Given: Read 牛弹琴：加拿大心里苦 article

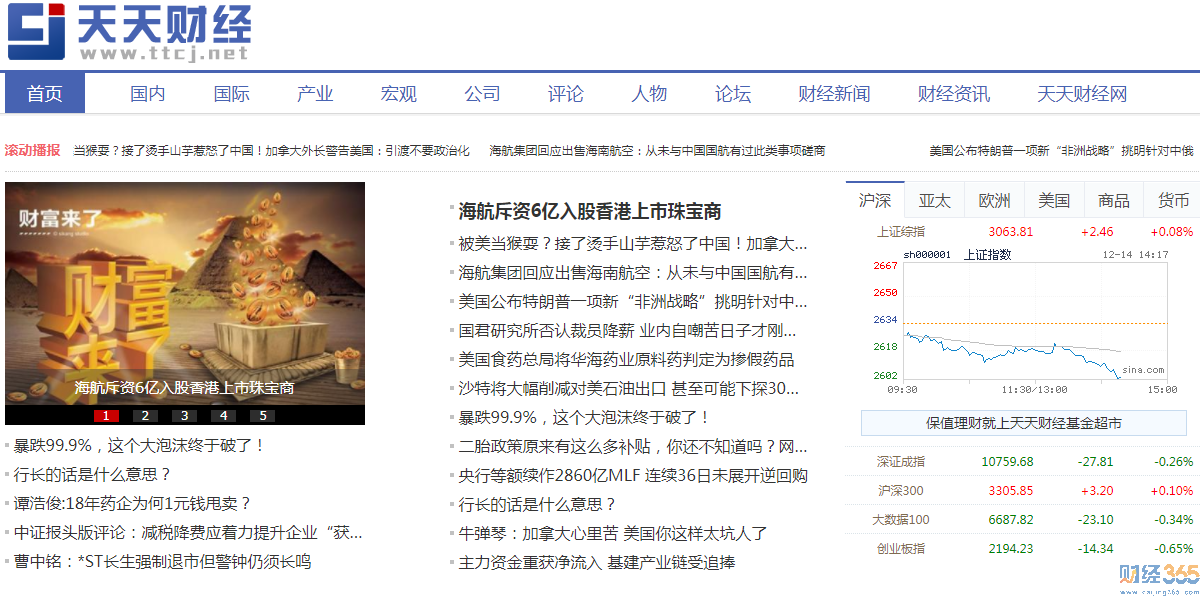Looking at the screenshot, I should point(613,533).
